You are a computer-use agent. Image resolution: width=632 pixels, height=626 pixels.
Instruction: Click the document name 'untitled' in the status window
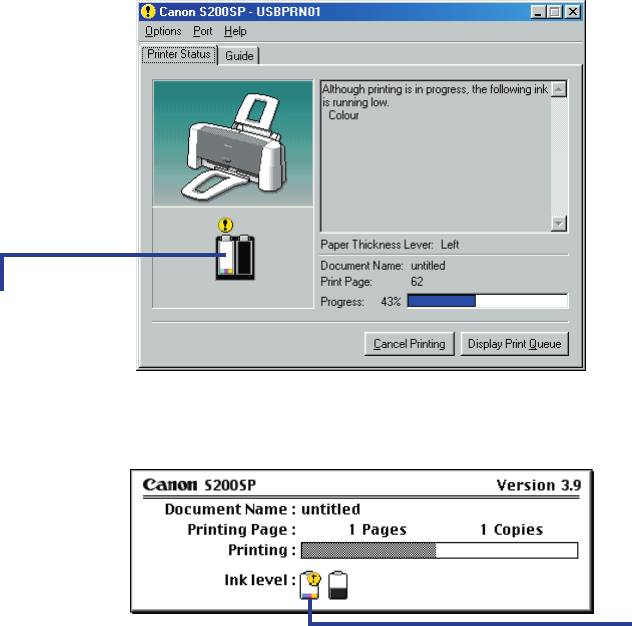428,266
